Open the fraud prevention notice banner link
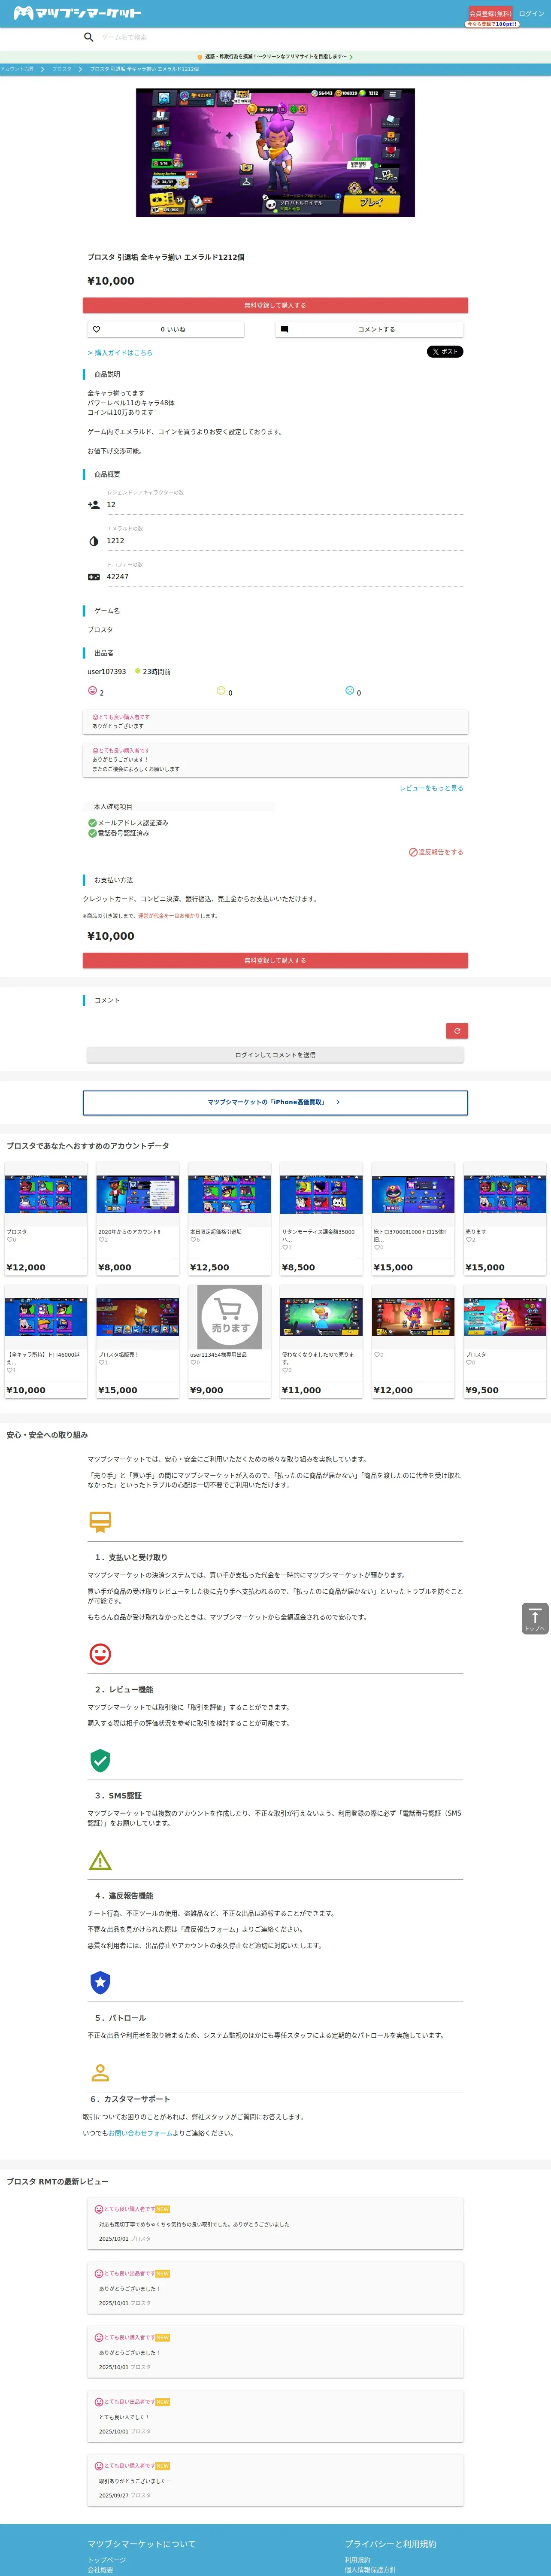Image resolution: width=551 pixels, height=2576 pixels. (x=275, y=57)
